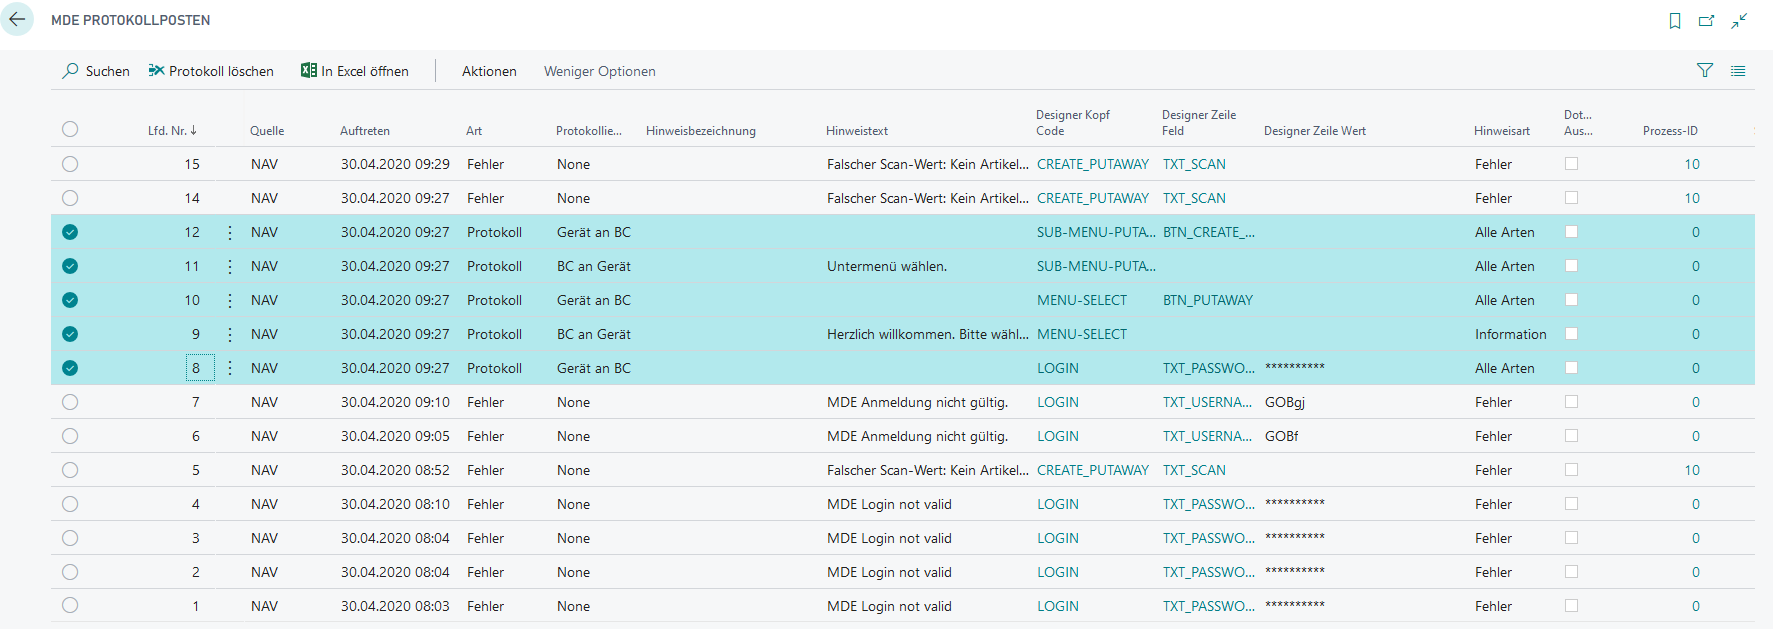Sort by Lfd. Nr. column header

(171, 131)
